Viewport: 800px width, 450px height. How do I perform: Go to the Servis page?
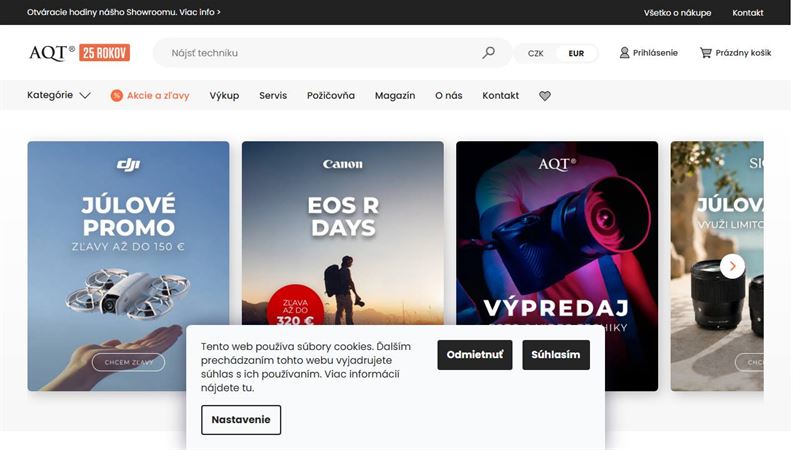(x=273, y=95)
